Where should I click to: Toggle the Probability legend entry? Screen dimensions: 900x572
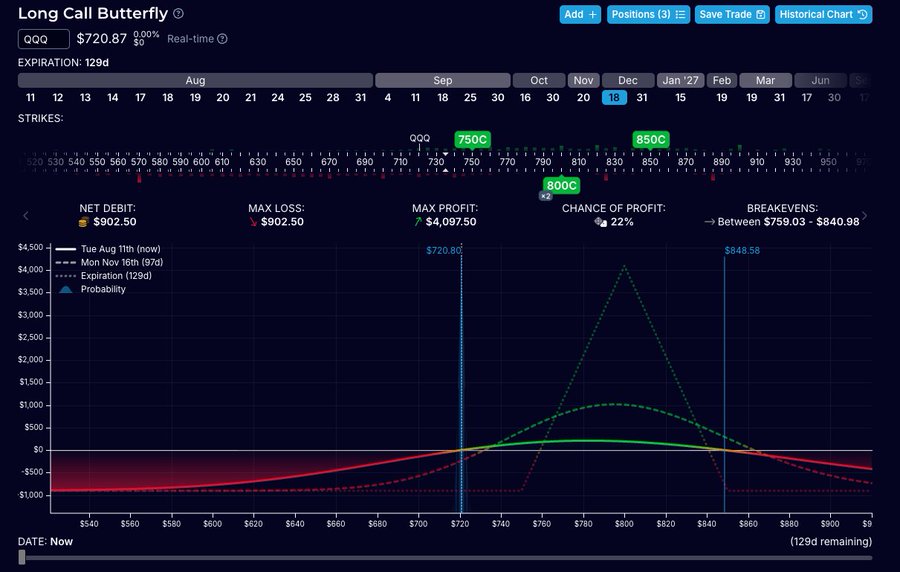pyautogui.click(x=91, y=289)
